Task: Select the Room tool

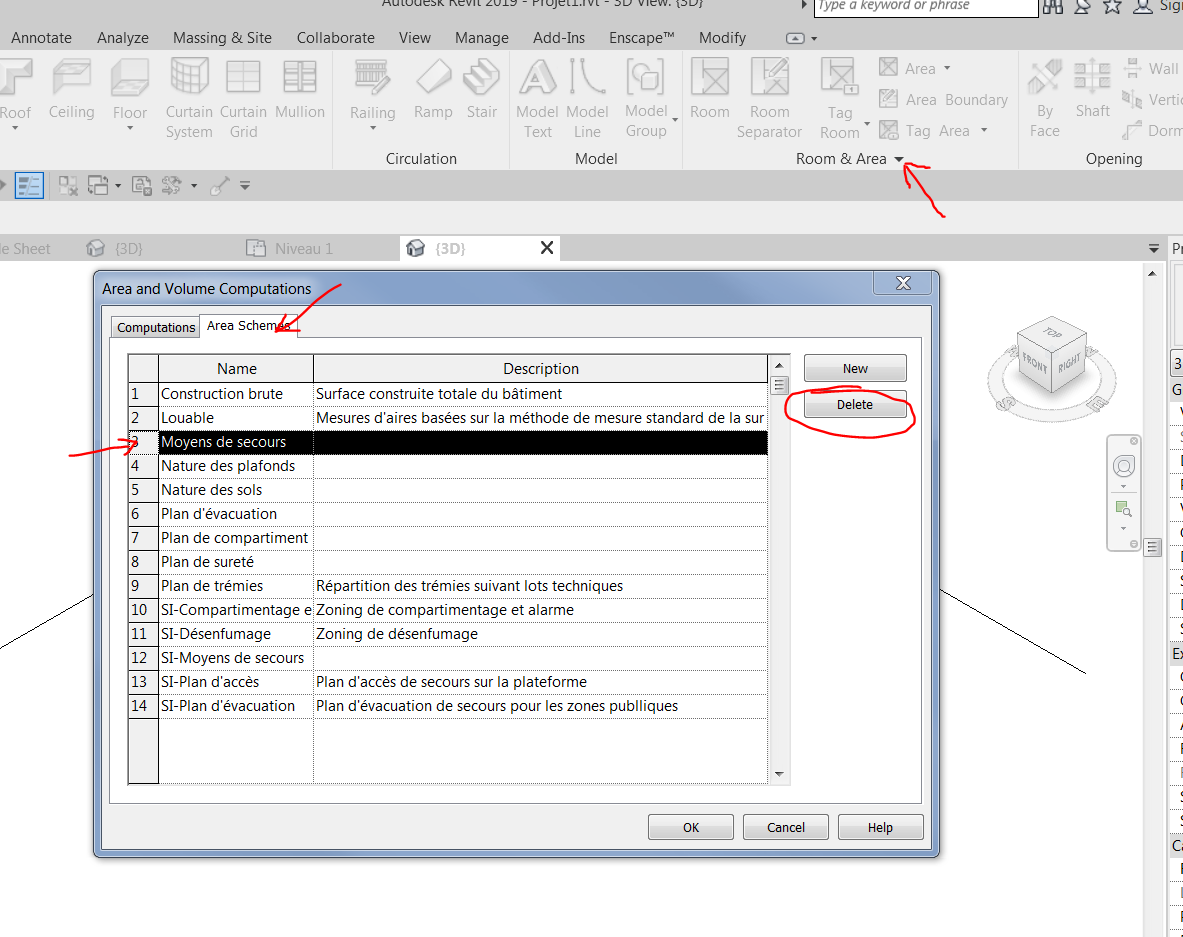Action: tap(710, 89)
